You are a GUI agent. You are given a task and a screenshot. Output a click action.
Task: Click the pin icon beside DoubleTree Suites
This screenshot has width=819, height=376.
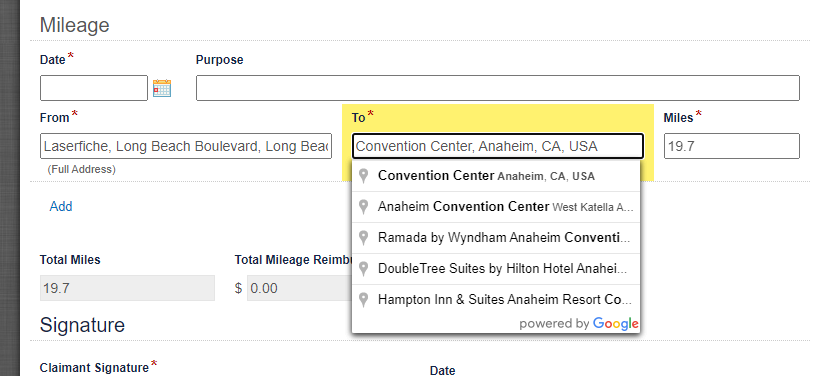364,269
